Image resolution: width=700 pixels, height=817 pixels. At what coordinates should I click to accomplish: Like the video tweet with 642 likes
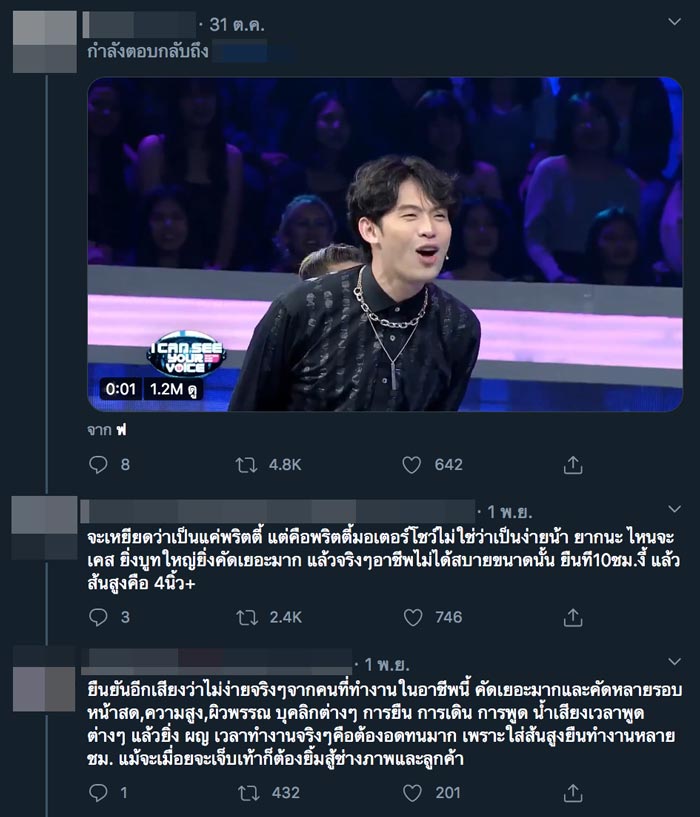coord(411,465)
